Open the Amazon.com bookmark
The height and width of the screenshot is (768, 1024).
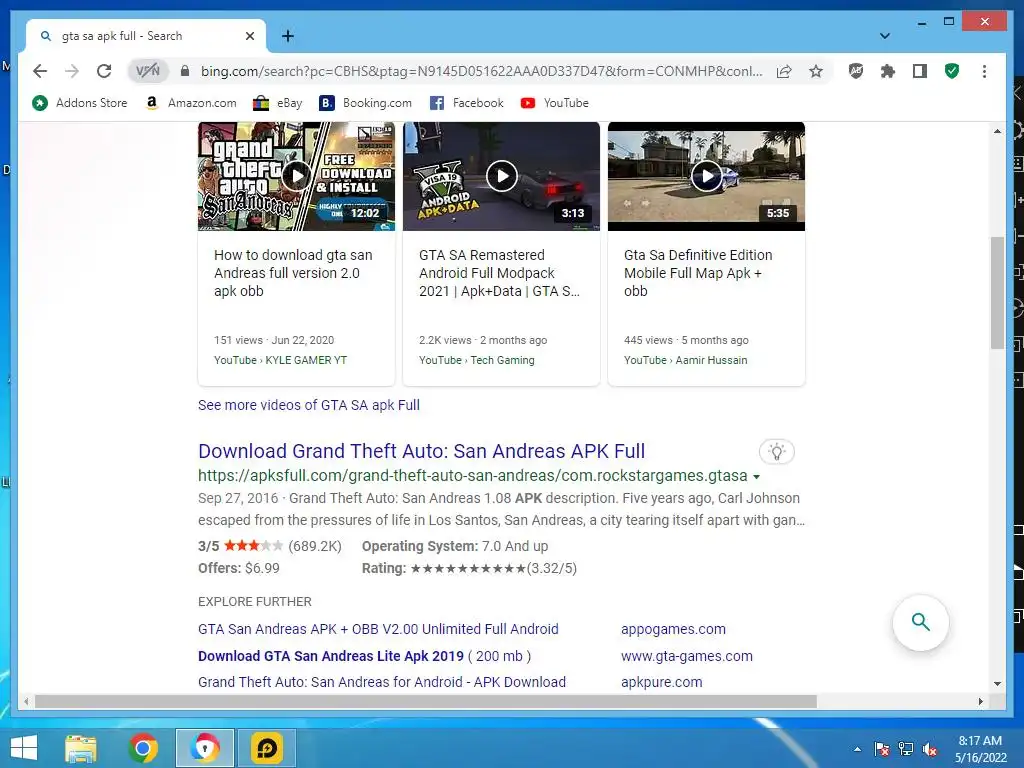point(191,103)
